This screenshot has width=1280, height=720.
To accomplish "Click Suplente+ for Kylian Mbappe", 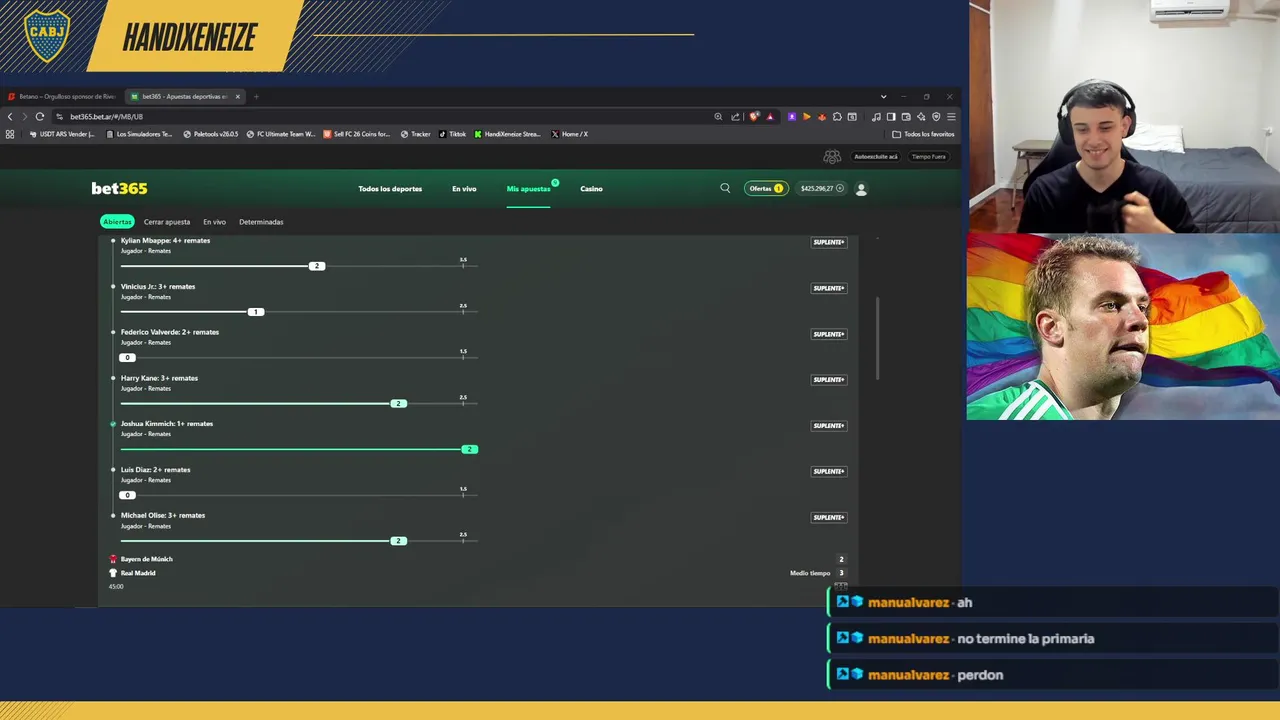I will pos(829,242).
